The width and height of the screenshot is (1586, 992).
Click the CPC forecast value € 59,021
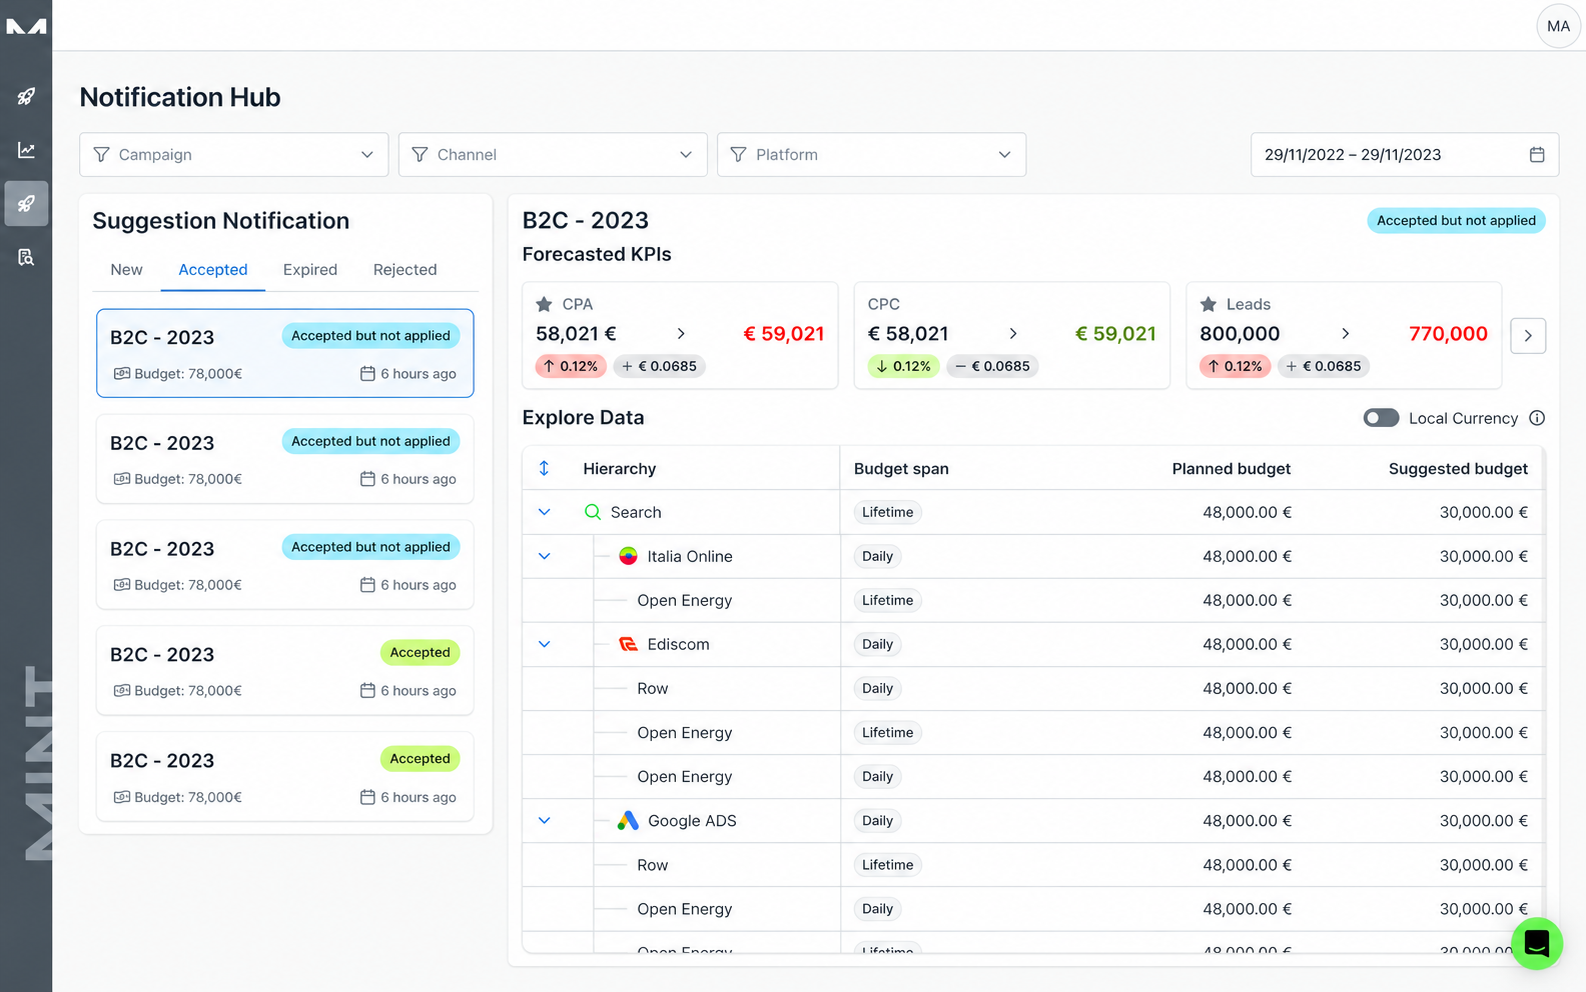coord(1115,334)
